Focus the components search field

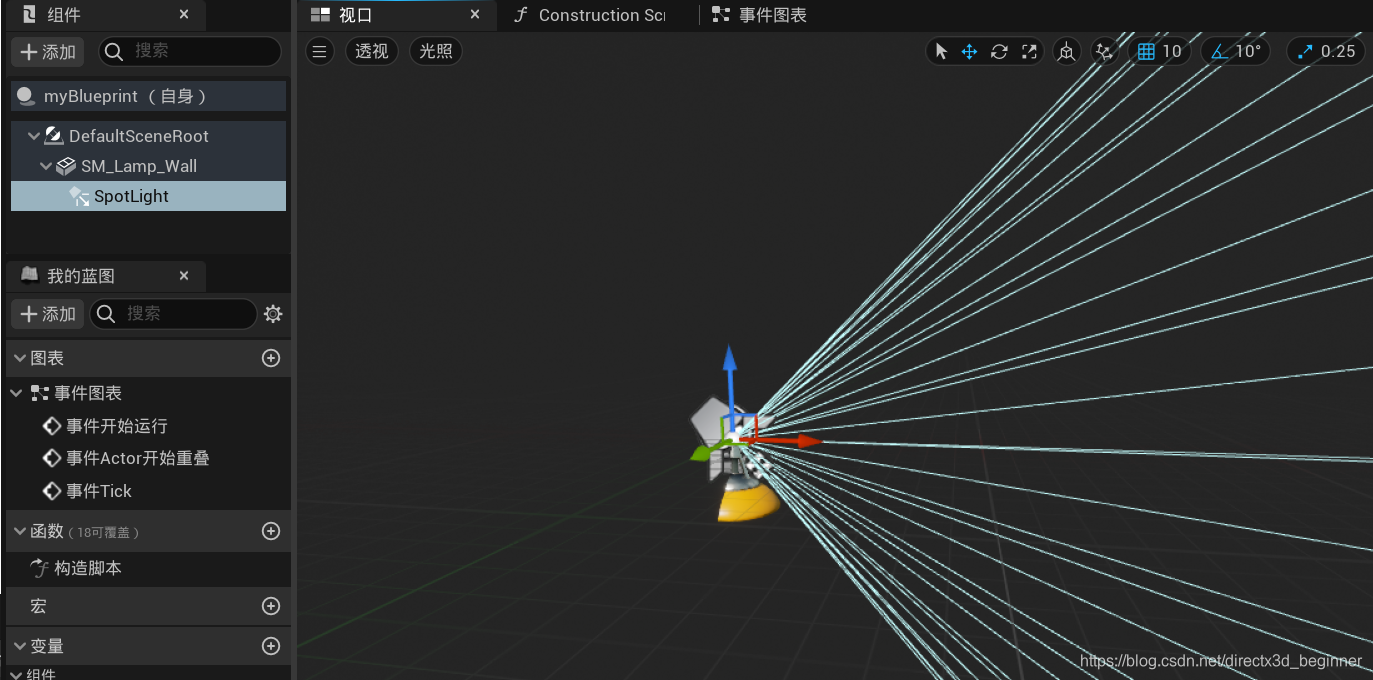pos(192,52)
